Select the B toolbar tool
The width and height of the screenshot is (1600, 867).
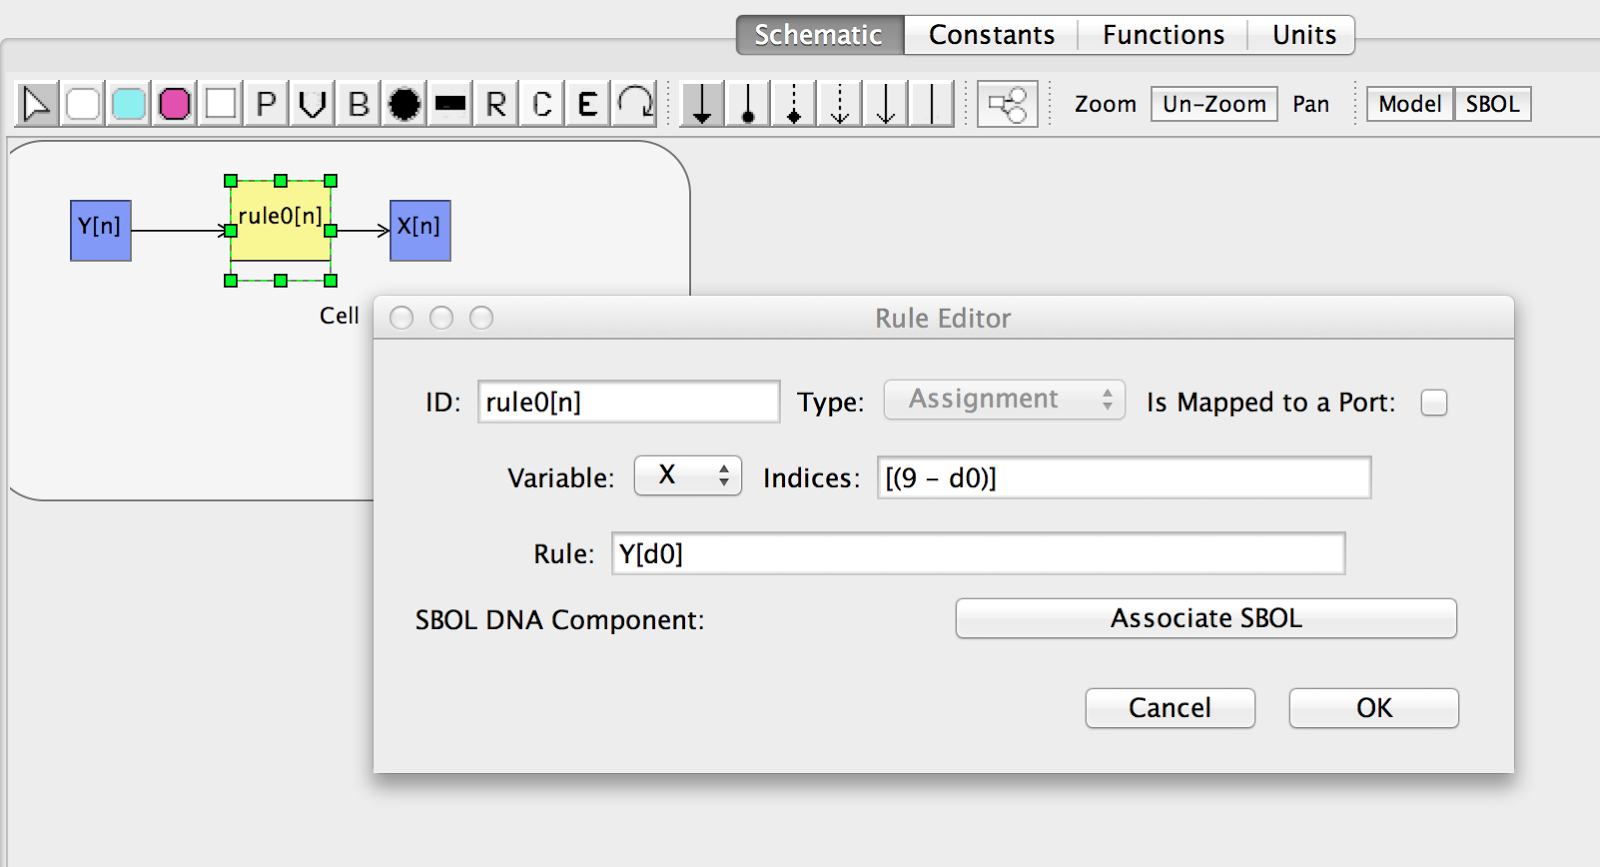coord(358,104)
